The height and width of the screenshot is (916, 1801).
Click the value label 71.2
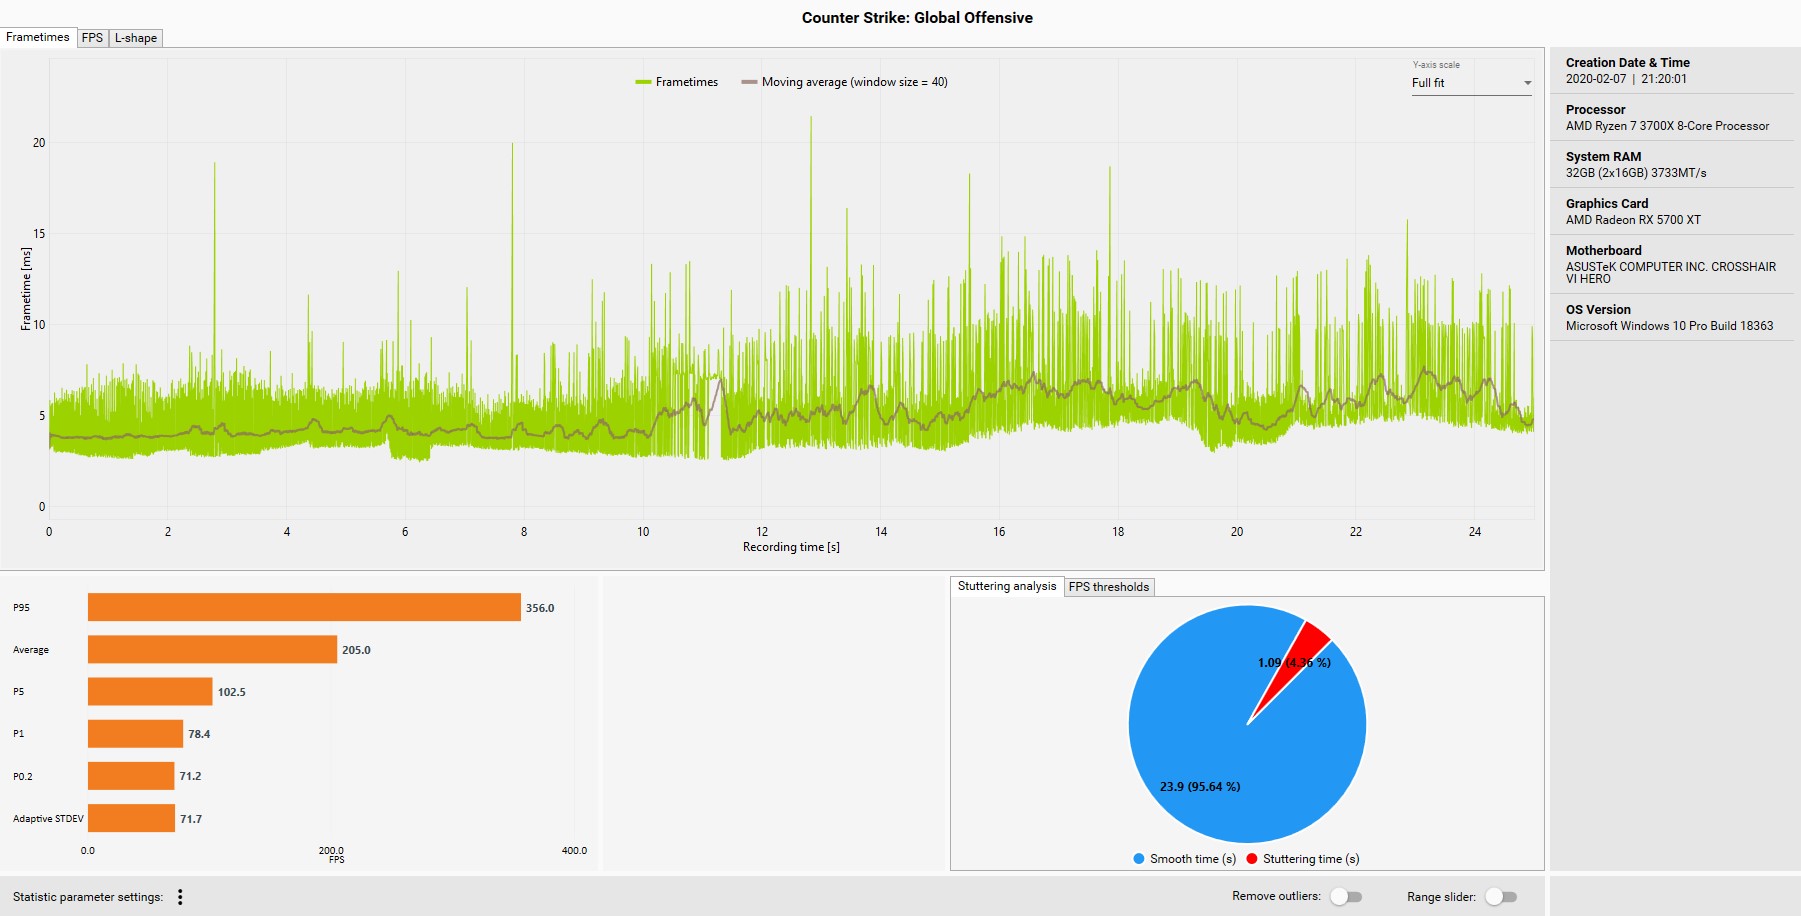190,776
